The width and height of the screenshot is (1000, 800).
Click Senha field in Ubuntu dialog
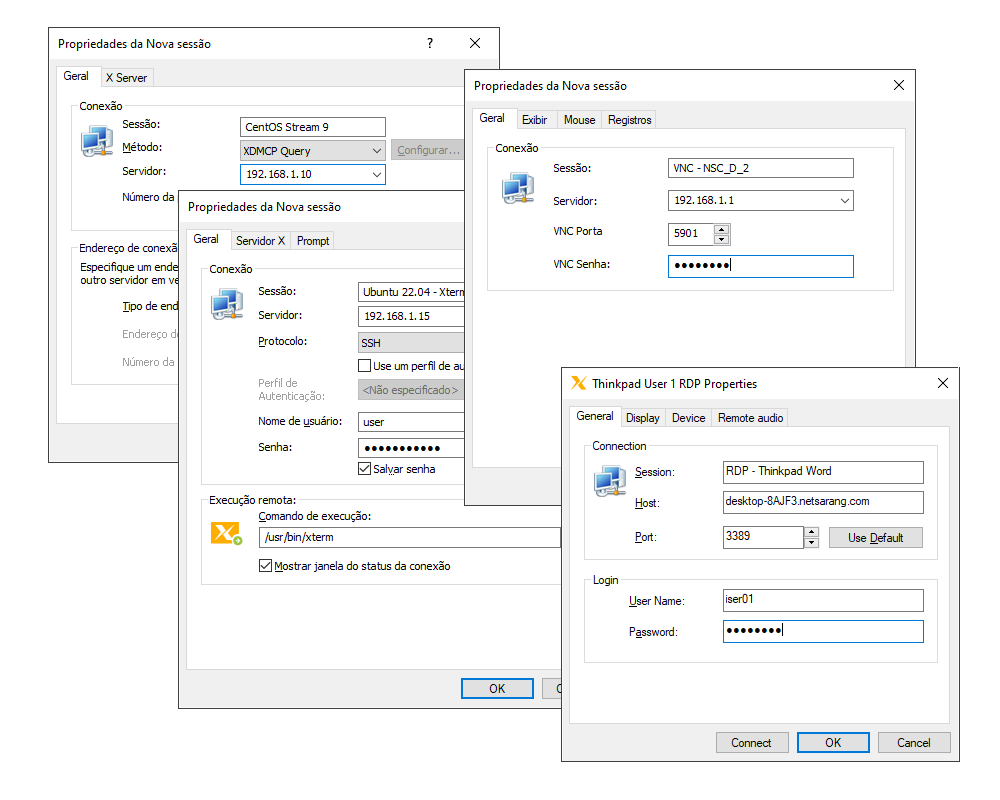411,448
